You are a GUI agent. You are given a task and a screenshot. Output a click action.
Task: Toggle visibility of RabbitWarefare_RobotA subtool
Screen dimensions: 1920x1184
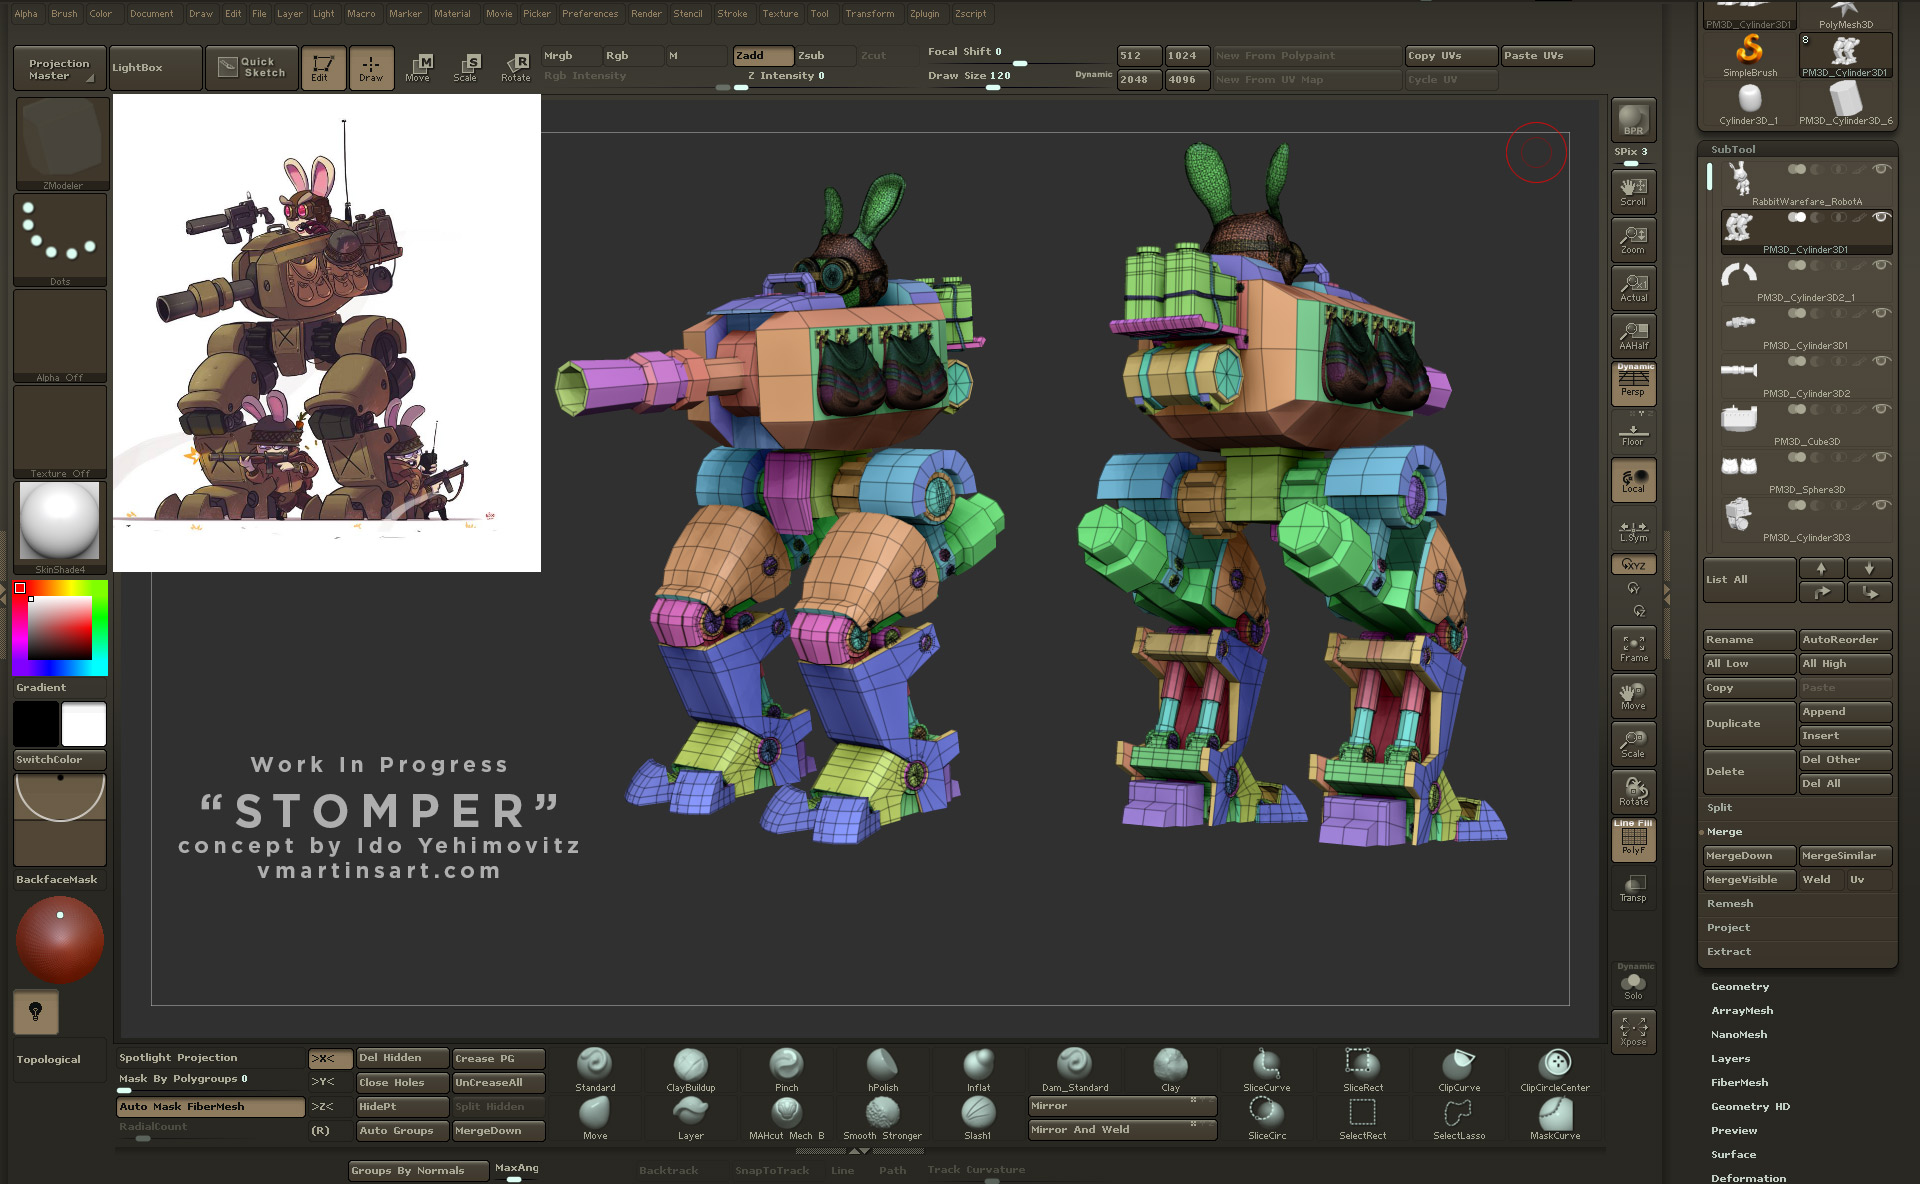[x=1882, y=169]
